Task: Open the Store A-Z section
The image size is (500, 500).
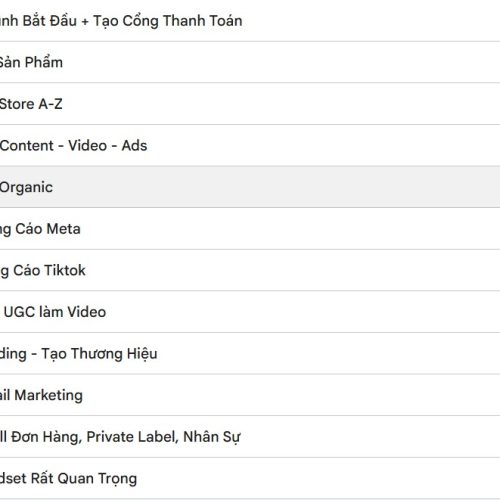Action: coord(250,104)
